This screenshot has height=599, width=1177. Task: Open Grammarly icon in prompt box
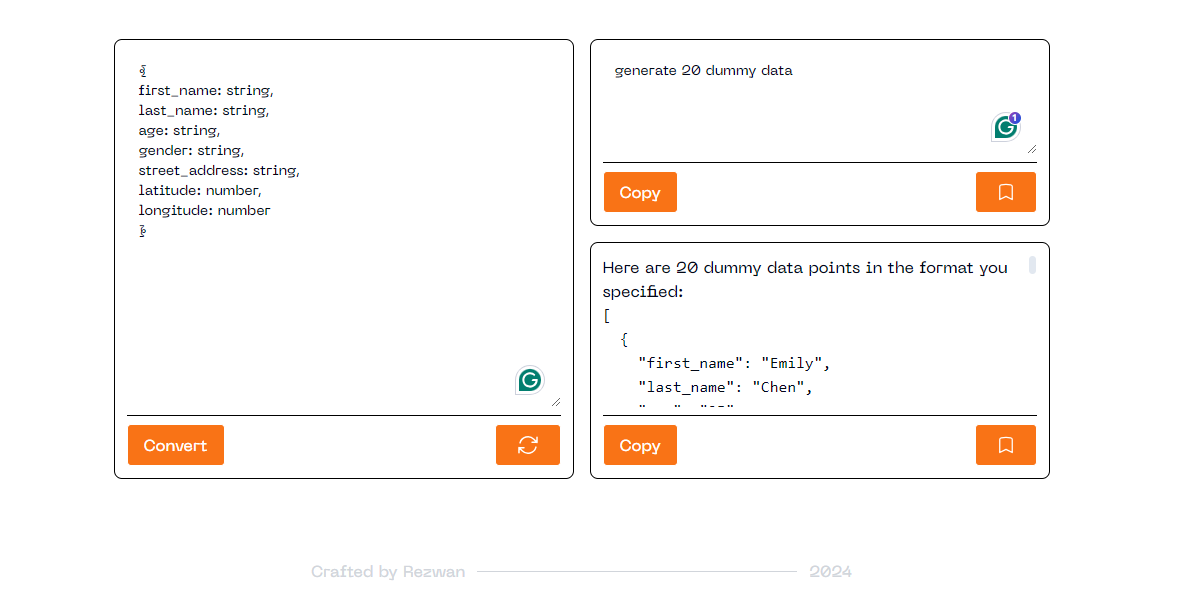tap(1005, 128)
